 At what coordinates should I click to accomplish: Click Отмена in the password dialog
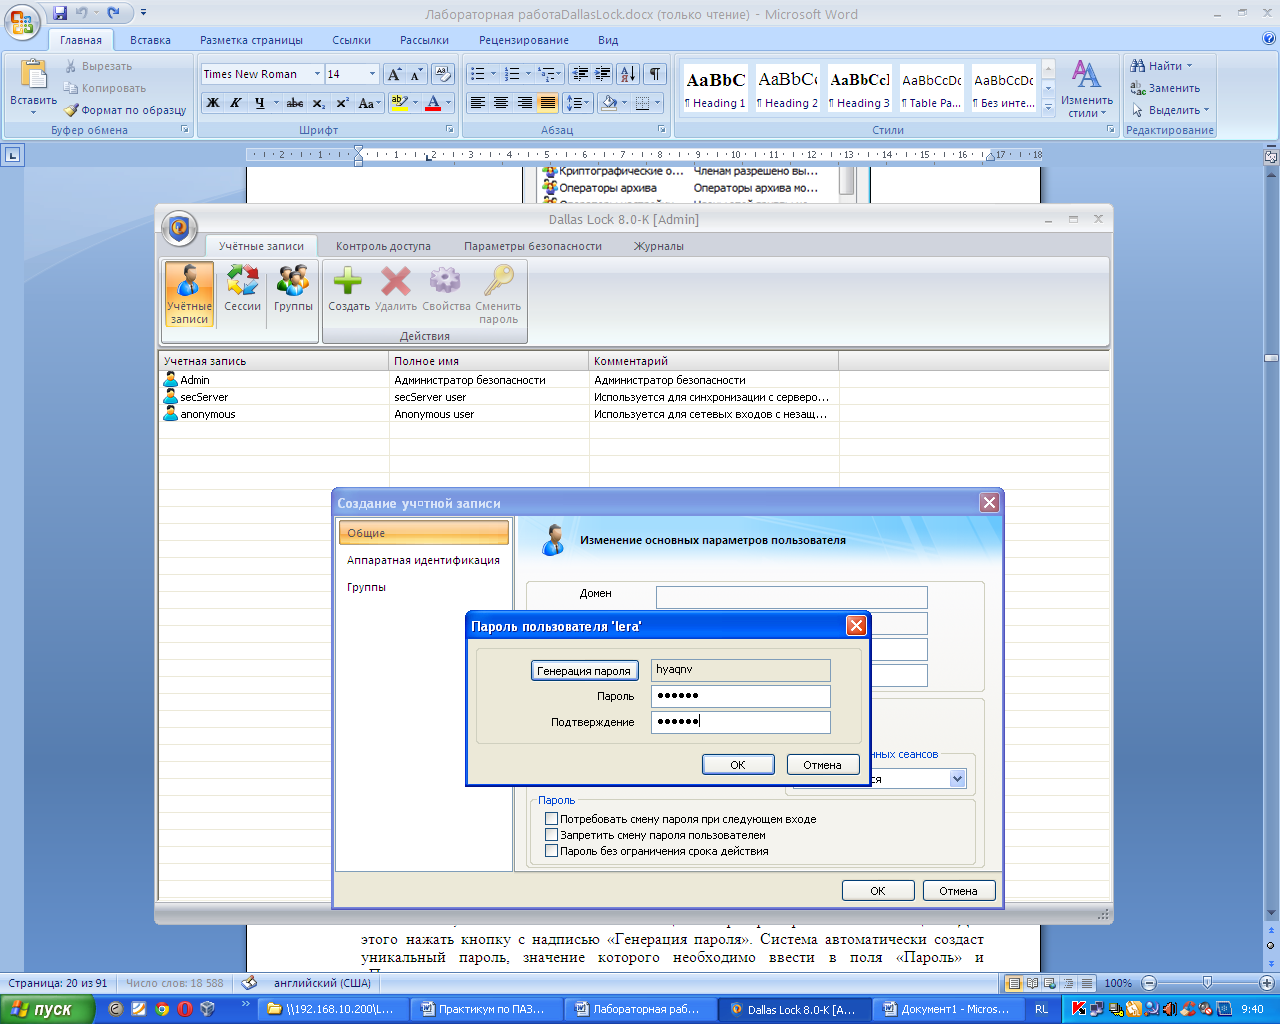click(822, 764)
